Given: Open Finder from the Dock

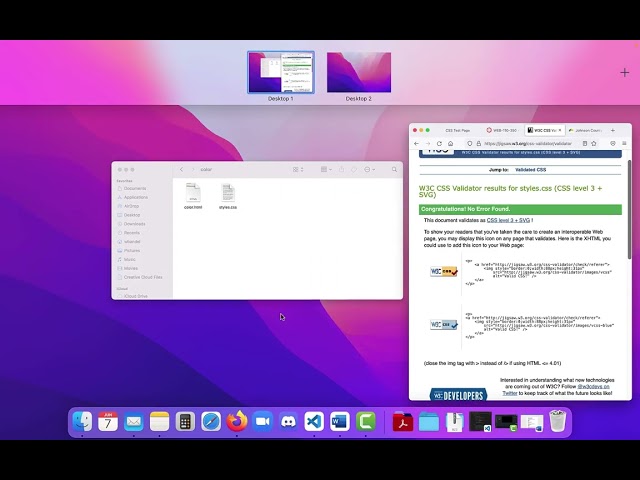Looking at the screenshot, I should coord(82,421).
